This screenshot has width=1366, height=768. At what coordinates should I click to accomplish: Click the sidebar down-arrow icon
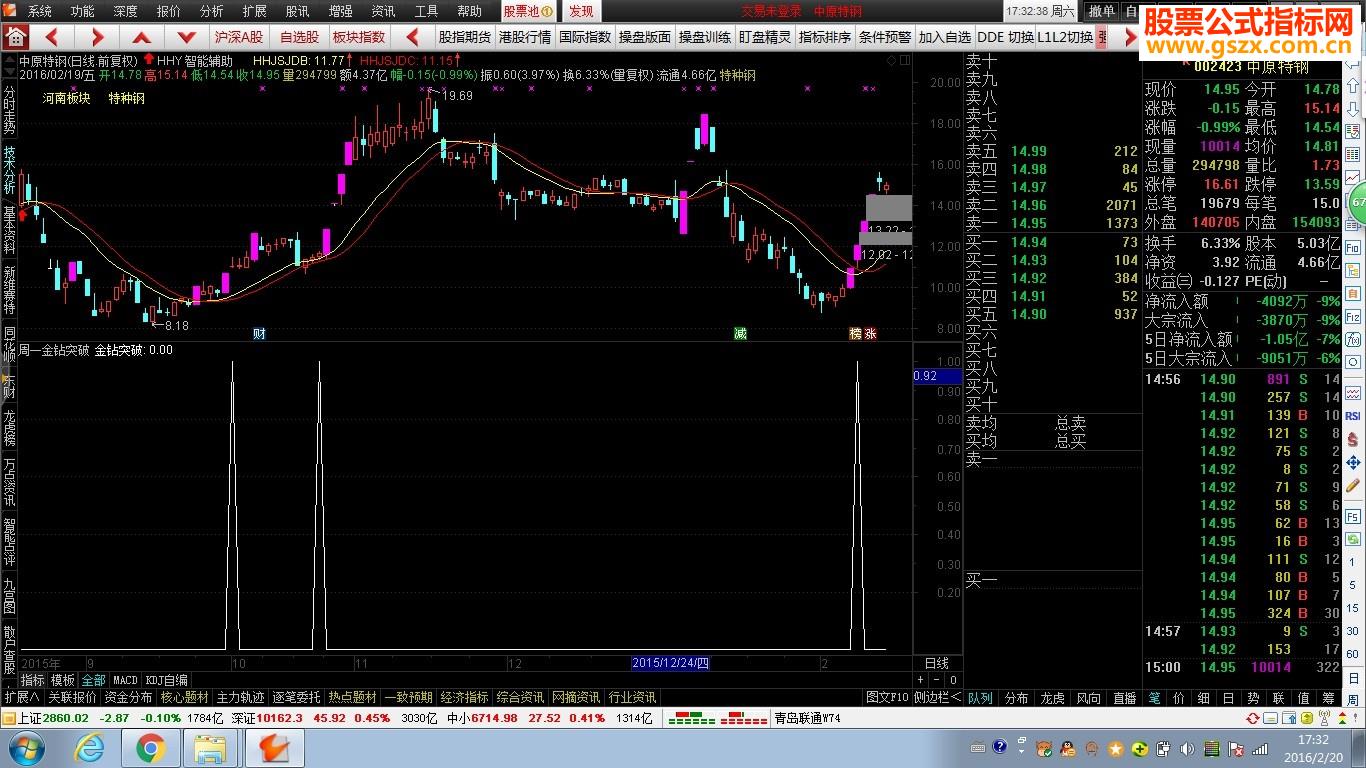[x=1353, y=109]
